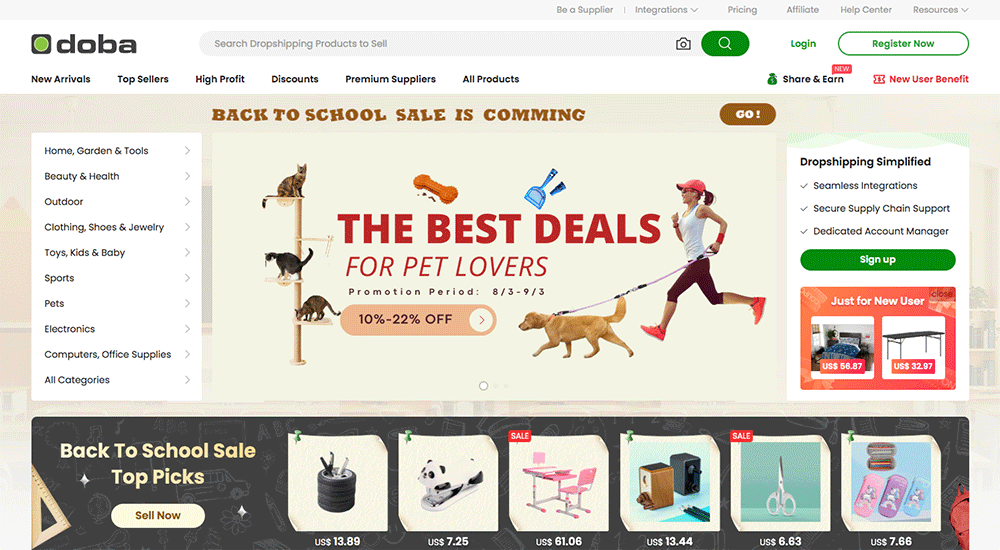
Task: Open the tire pen holder product thumbnail
Action: click(337, 482)
